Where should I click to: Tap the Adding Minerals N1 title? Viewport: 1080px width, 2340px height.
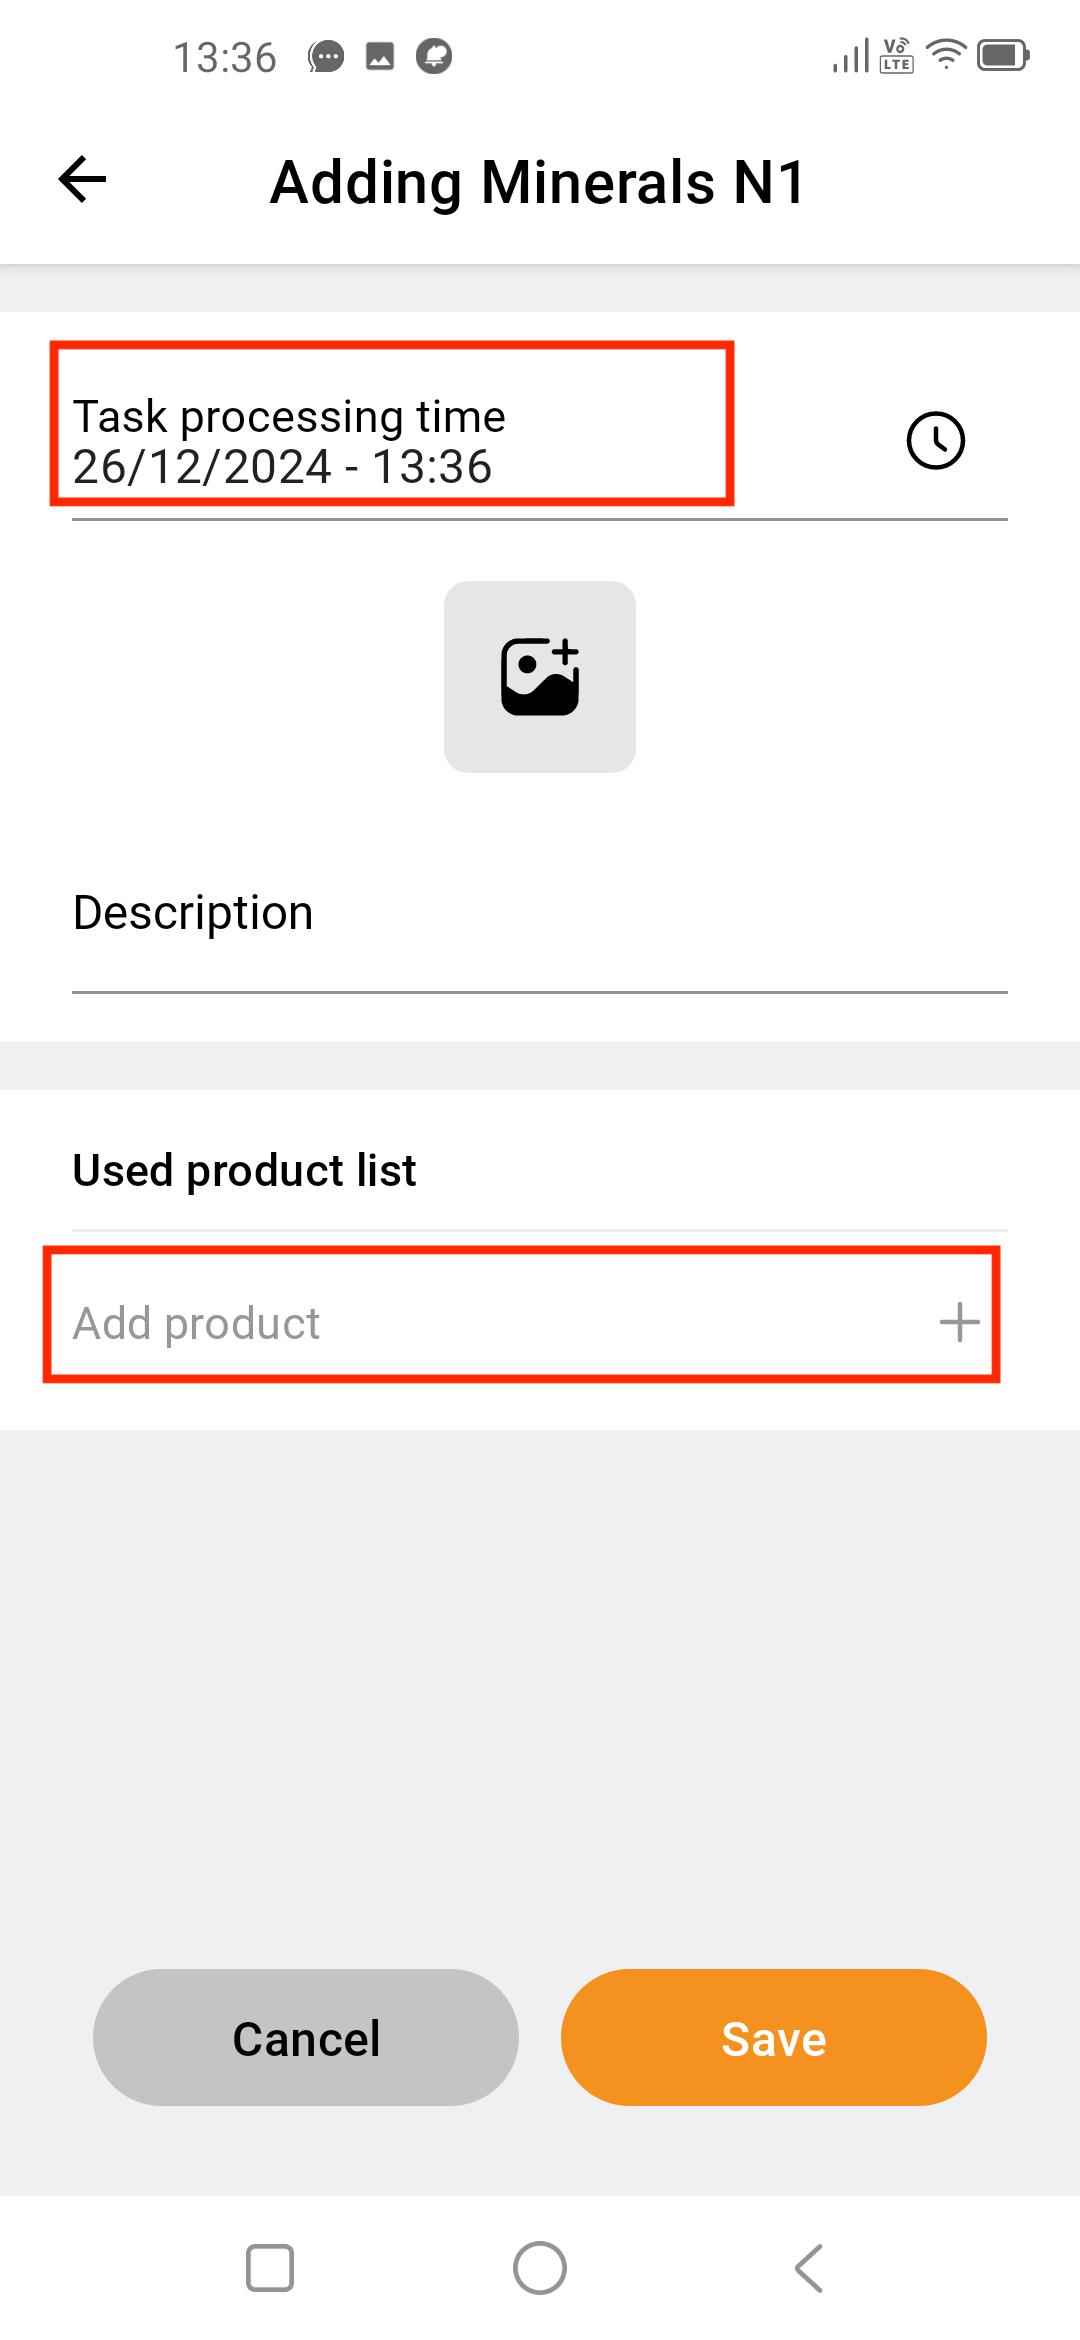pyautogui.click(x=538, y=182)
